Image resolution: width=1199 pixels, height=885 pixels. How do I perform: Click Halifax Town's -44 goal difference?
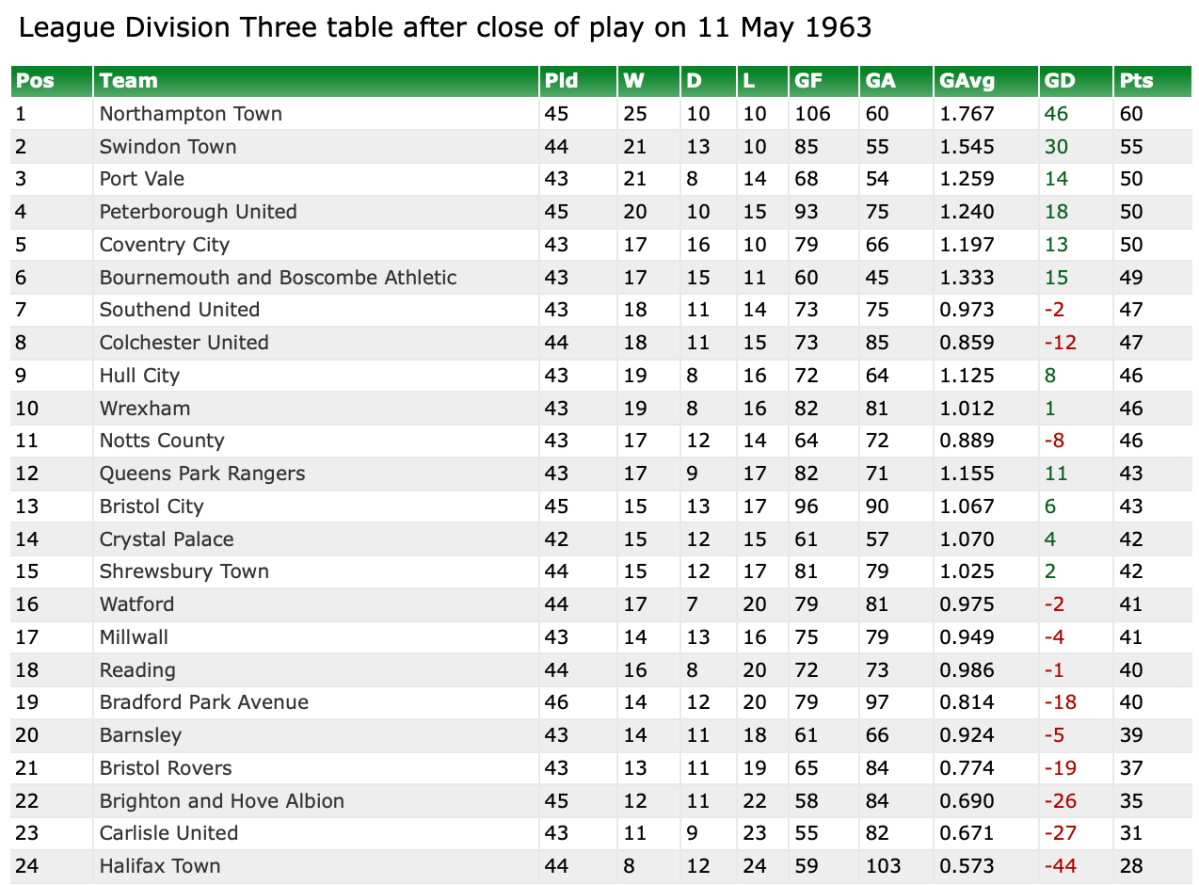click(1060, 866)
